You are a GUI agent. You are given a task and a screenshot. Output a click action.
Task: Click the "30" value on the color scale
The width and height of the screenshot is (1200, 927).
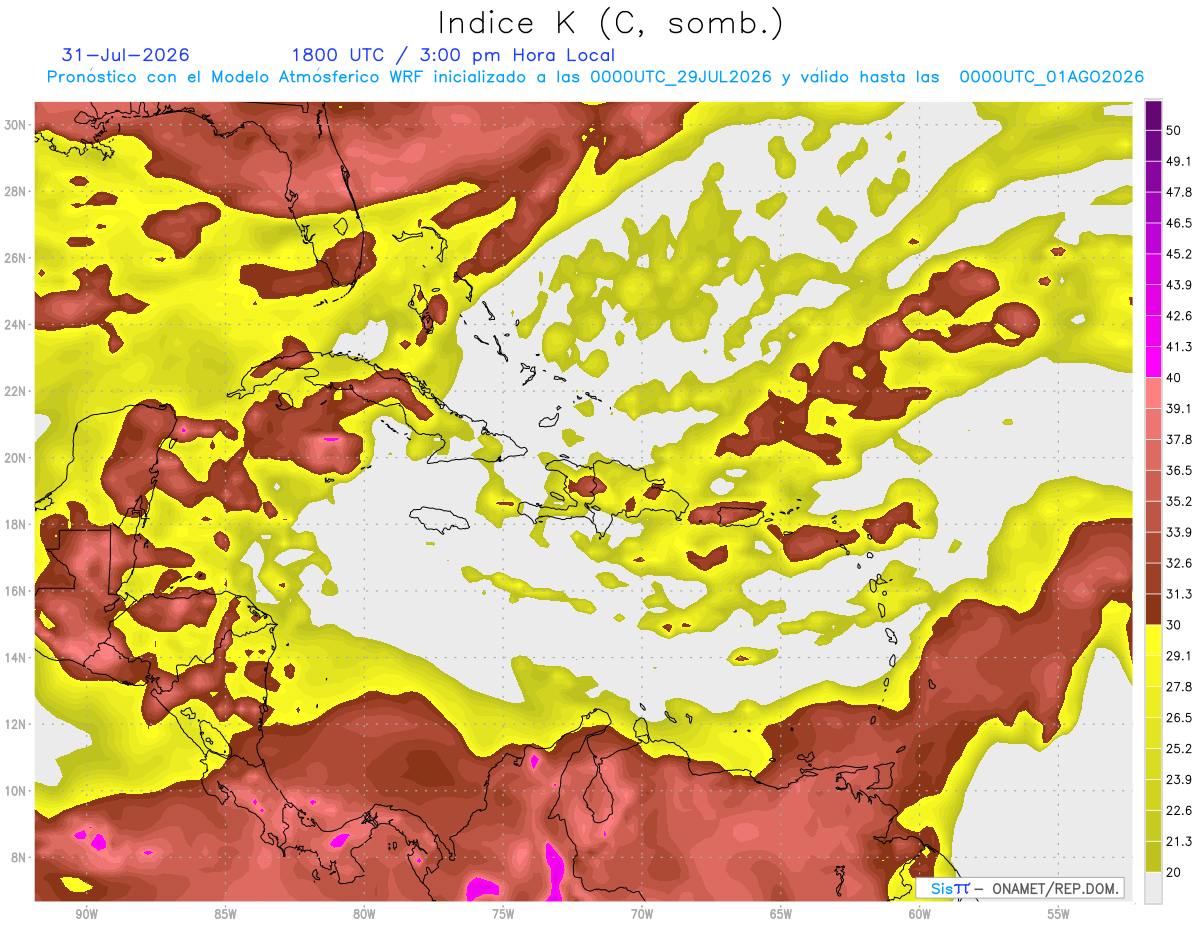point(1175,625)
